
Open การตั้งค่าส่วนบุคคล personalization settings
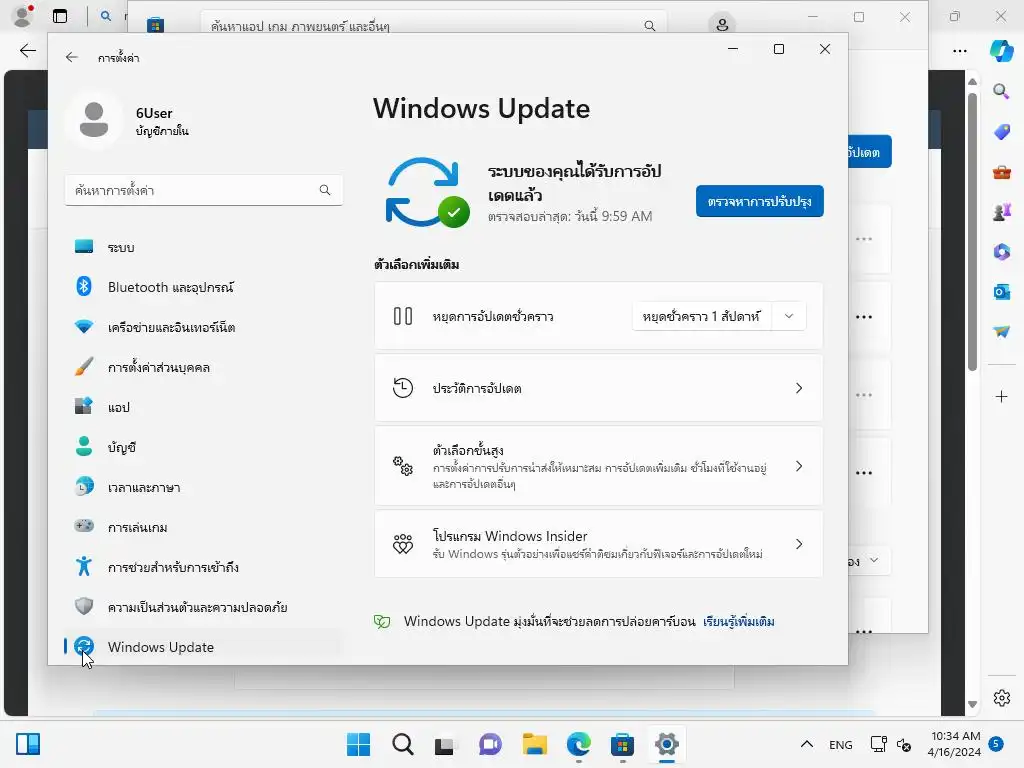click(202, 367)
